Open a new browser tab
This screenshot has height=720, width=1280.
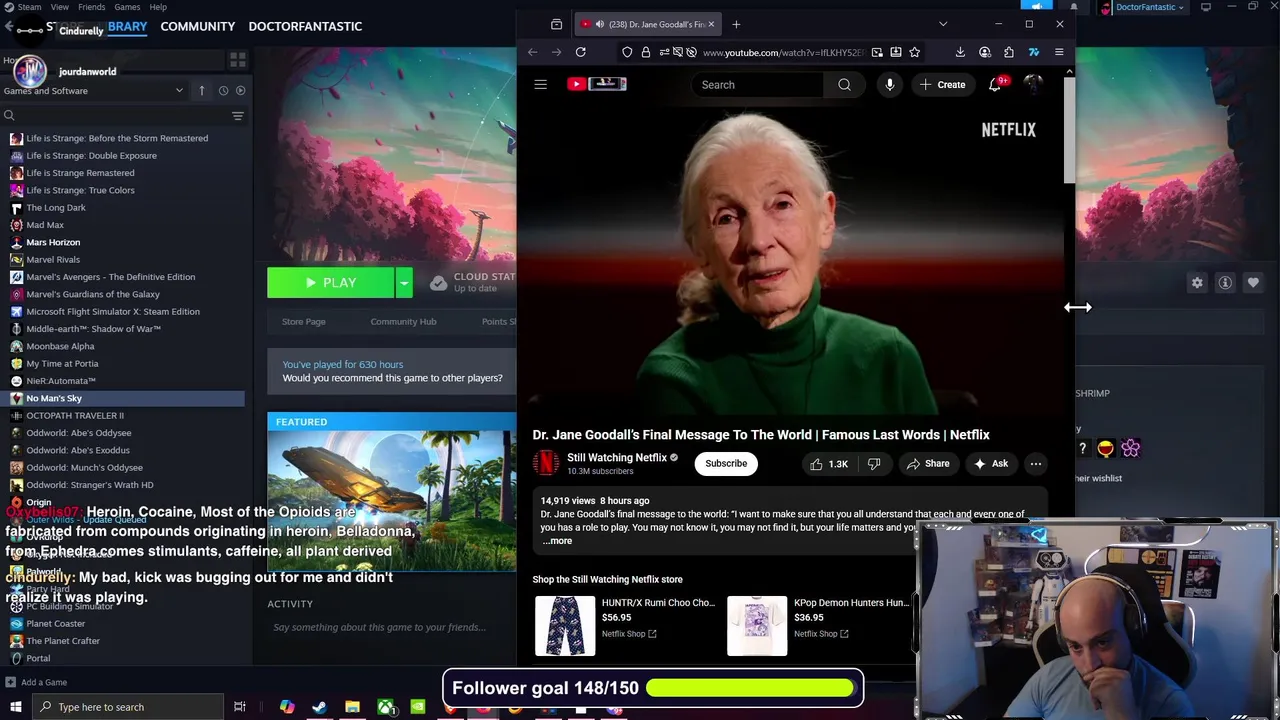point(736,24)
